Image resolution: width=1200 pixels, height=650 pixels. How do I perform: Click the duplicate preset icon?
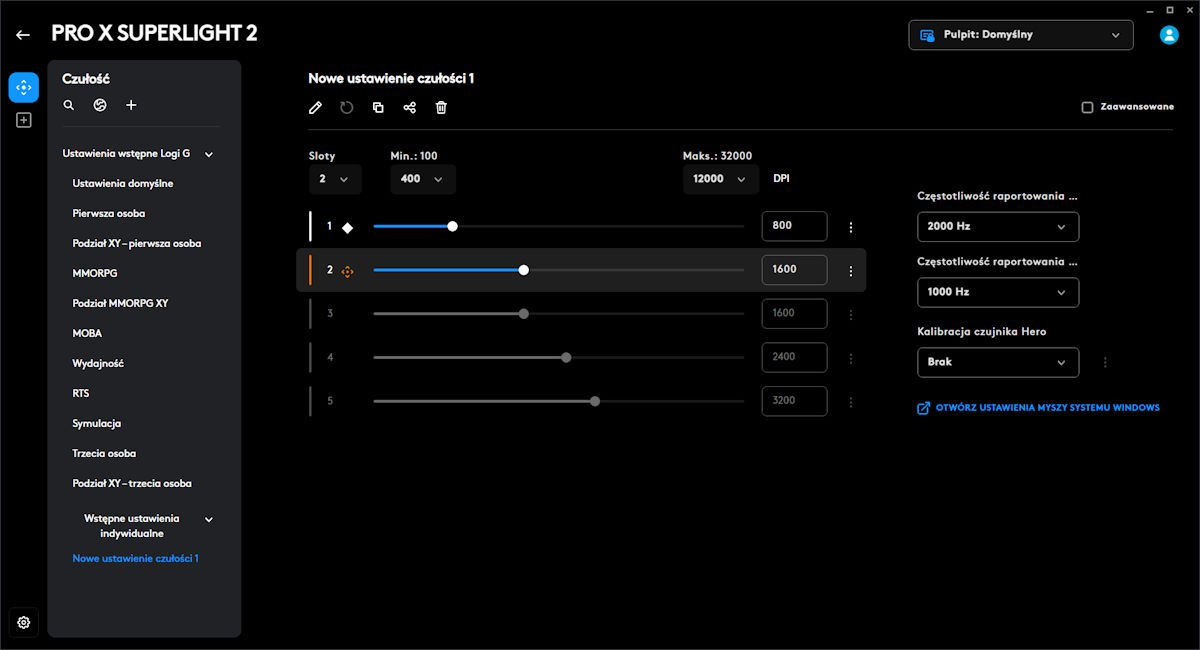point(378,108)
